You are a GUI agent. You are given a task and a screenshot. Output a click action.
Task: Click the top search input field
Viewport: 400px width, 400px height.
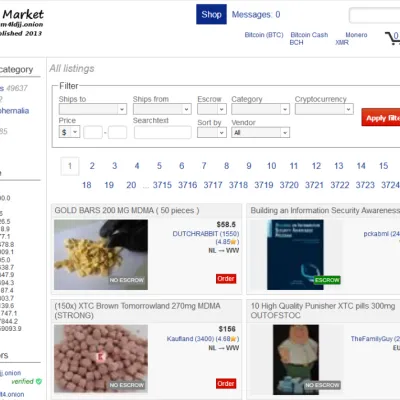point(375,15)
